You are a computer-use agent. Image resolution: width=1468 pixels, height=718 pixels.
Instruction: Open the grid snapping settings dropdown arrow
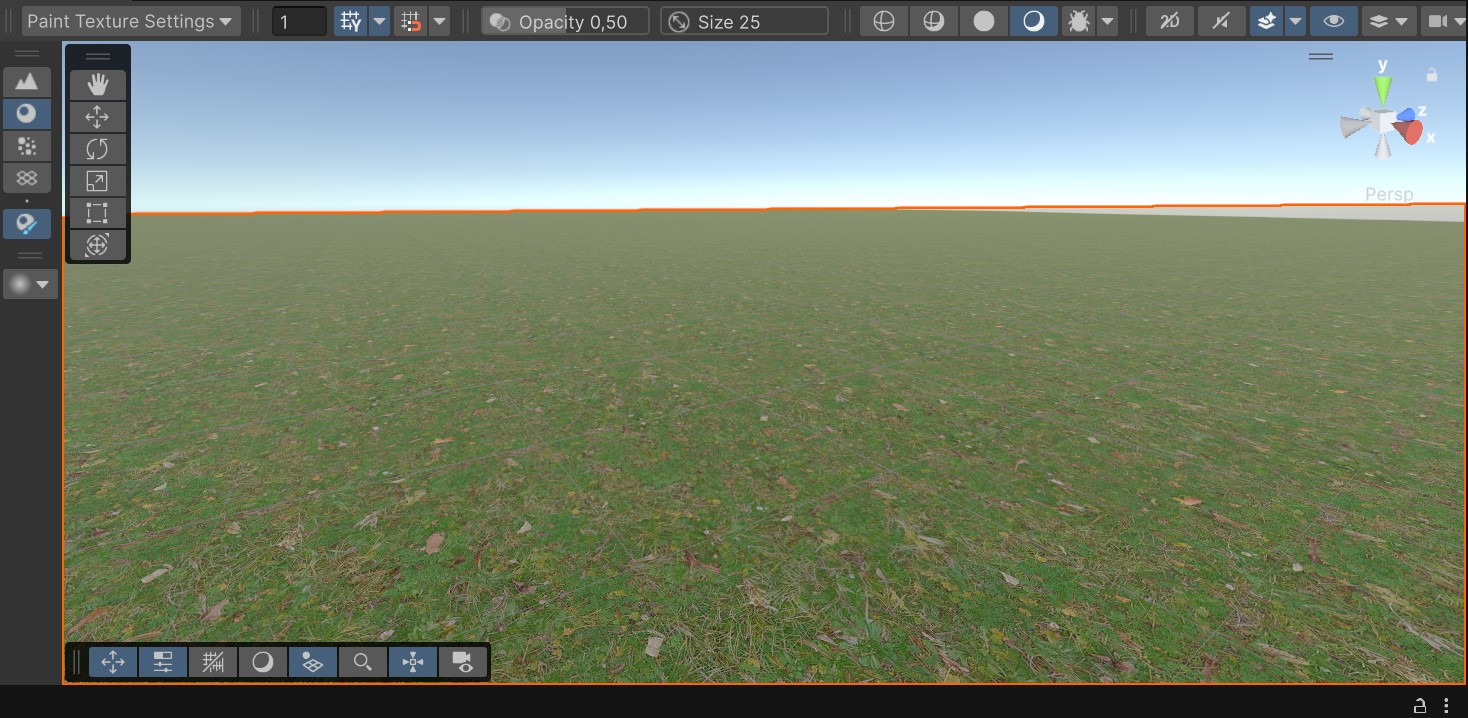pos(439,21)
